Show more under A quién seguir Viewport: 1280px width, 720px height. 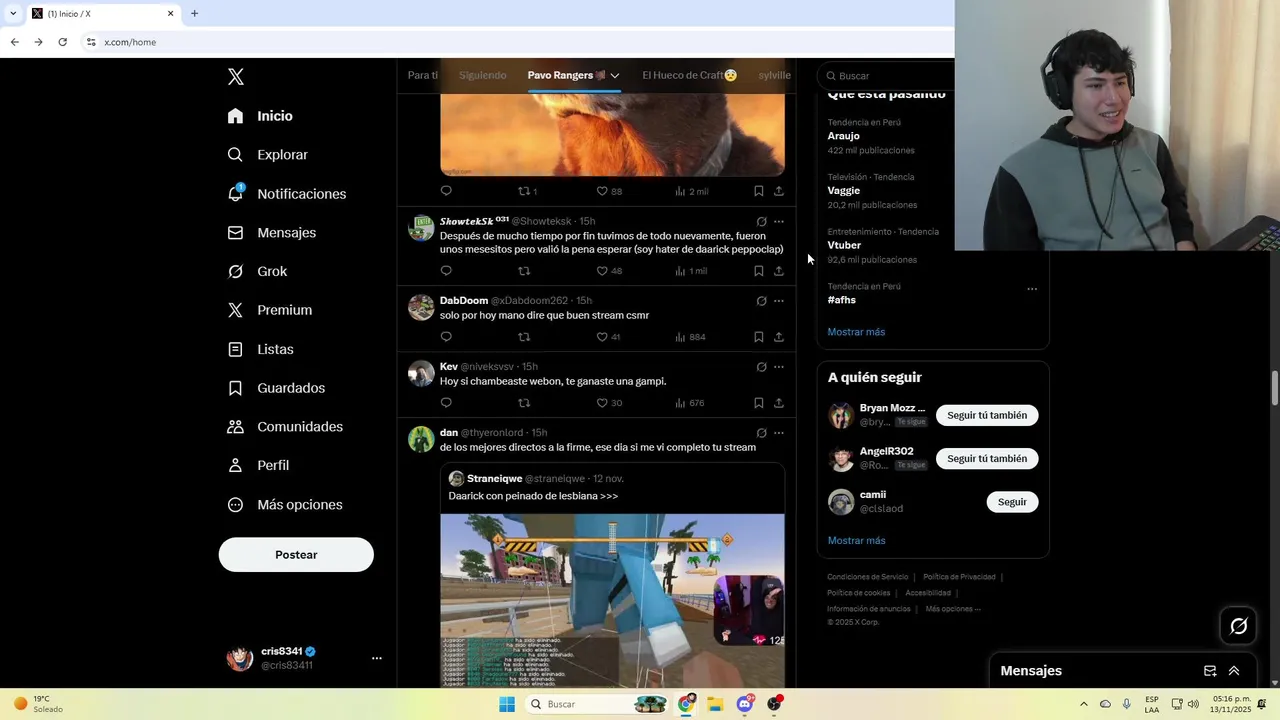[856, 541]
